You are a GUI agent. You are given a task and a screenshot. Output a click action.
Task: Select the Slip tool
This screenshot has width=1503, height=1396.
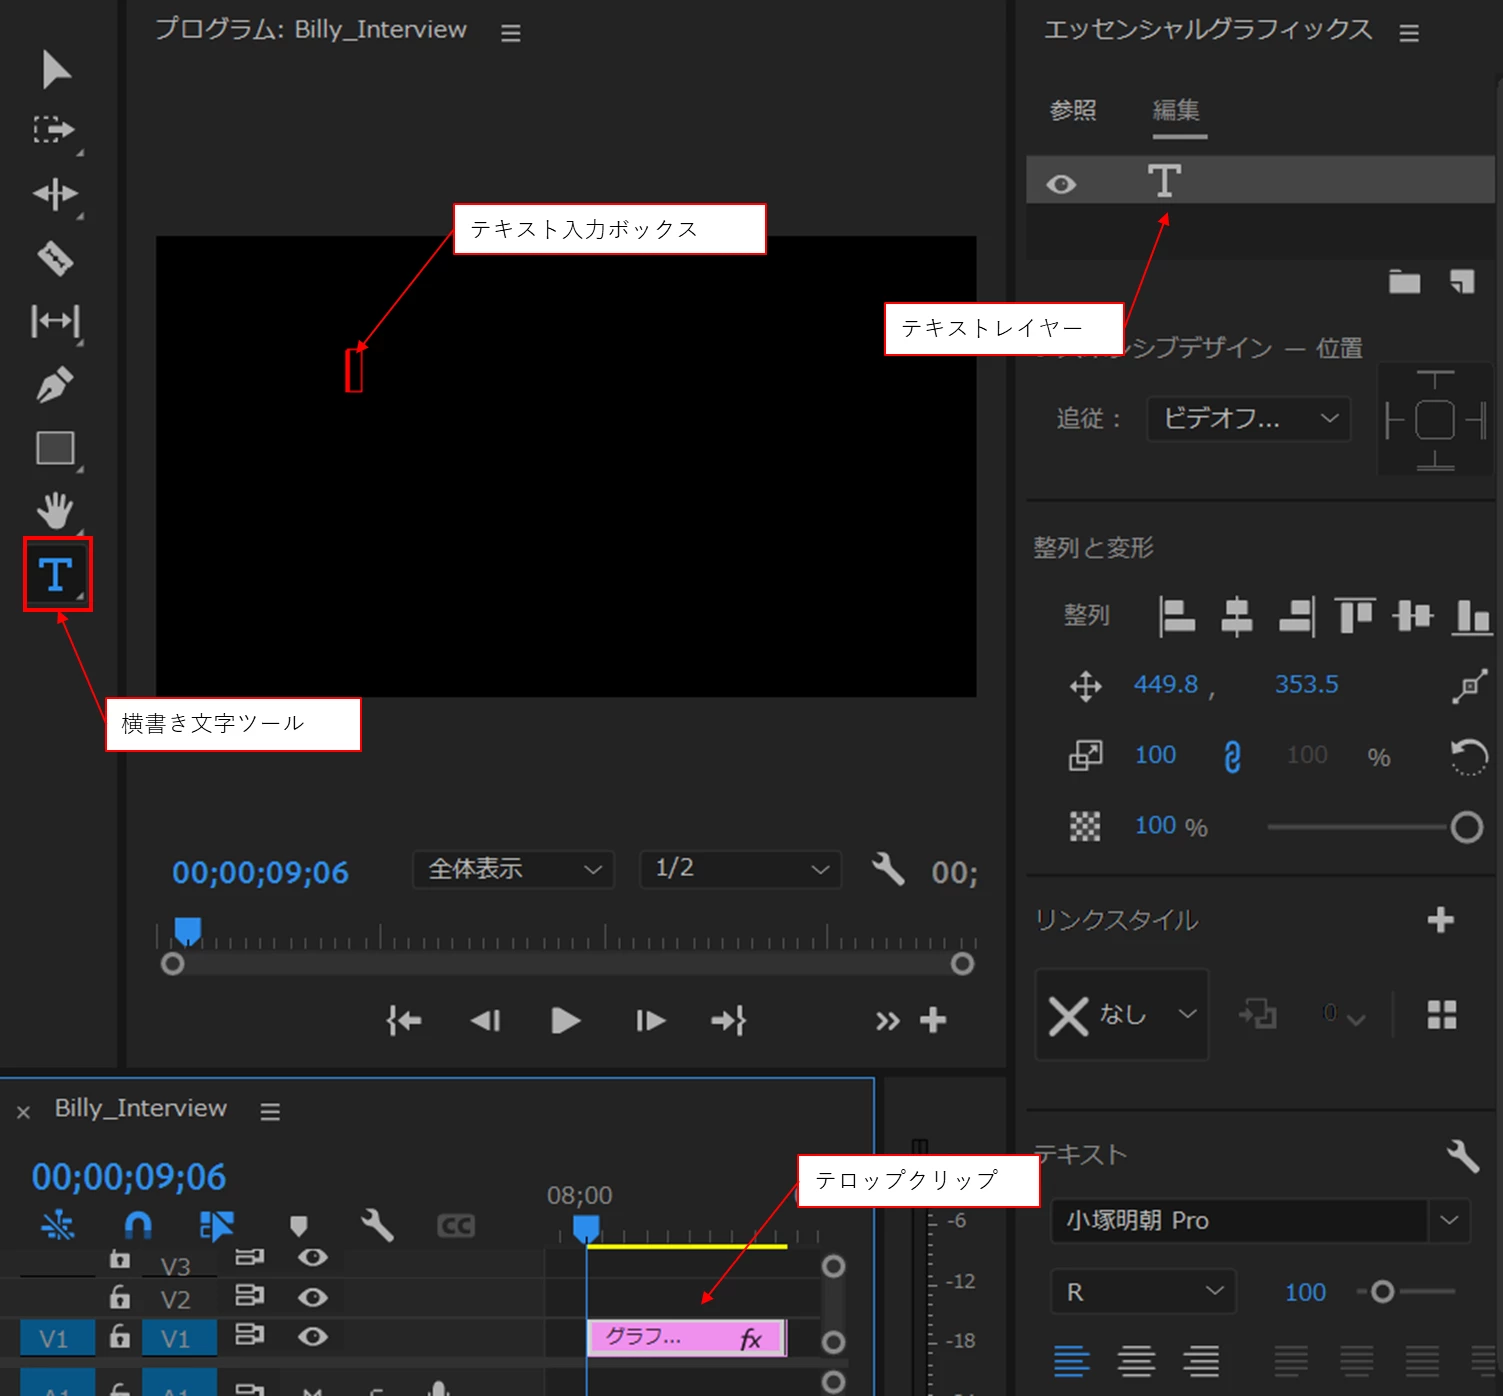tap(55, 321)
